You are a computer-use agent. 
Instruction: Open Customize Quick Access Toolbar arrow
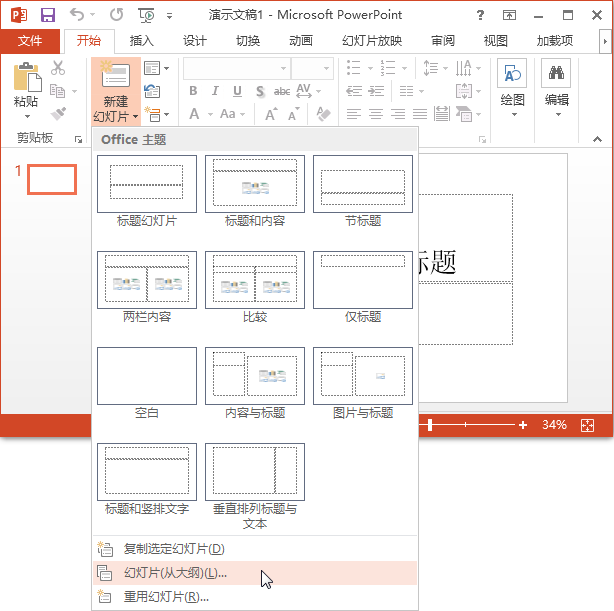tap(170, 16)
